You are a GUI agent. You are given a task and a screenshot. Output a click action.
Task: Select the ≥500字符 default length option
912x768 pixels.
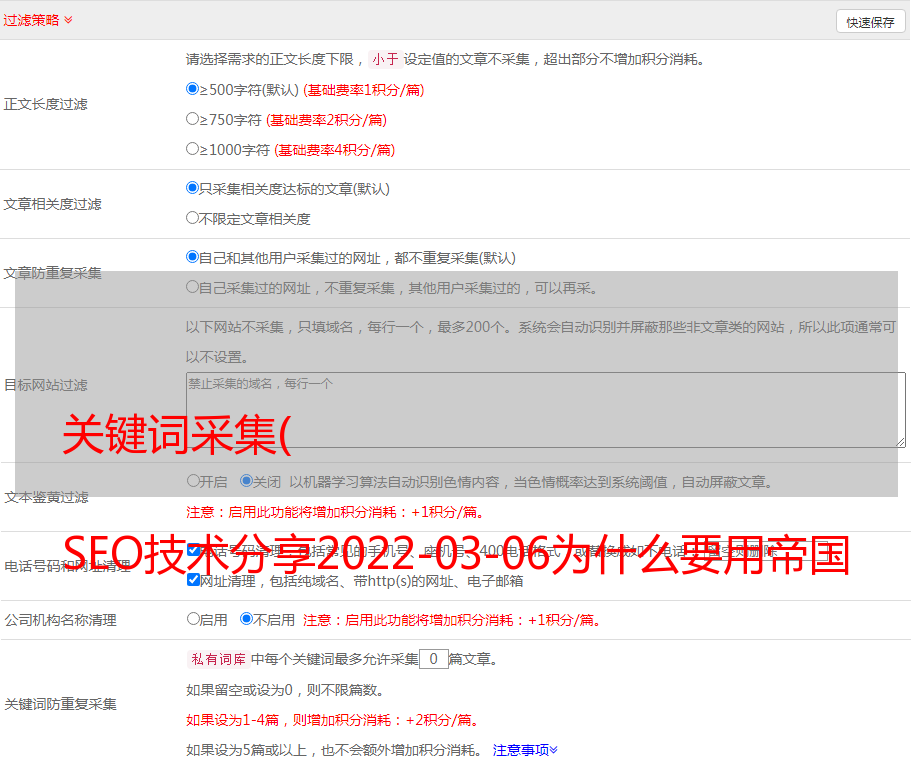point(192,88)
